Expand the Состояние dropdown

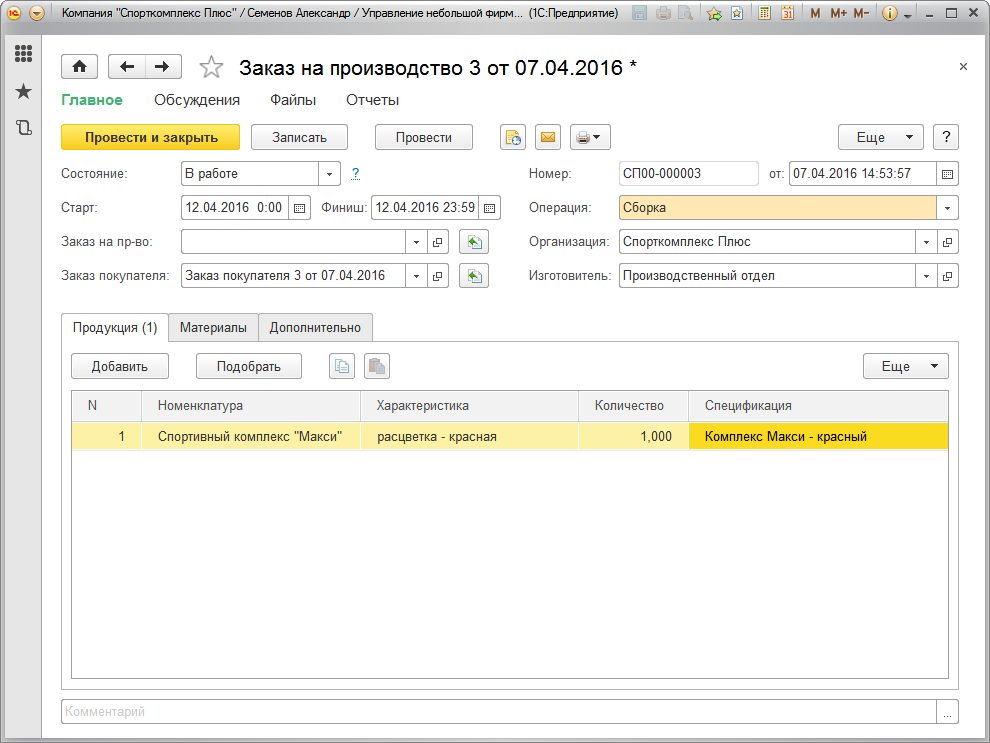tap(330, 173)
